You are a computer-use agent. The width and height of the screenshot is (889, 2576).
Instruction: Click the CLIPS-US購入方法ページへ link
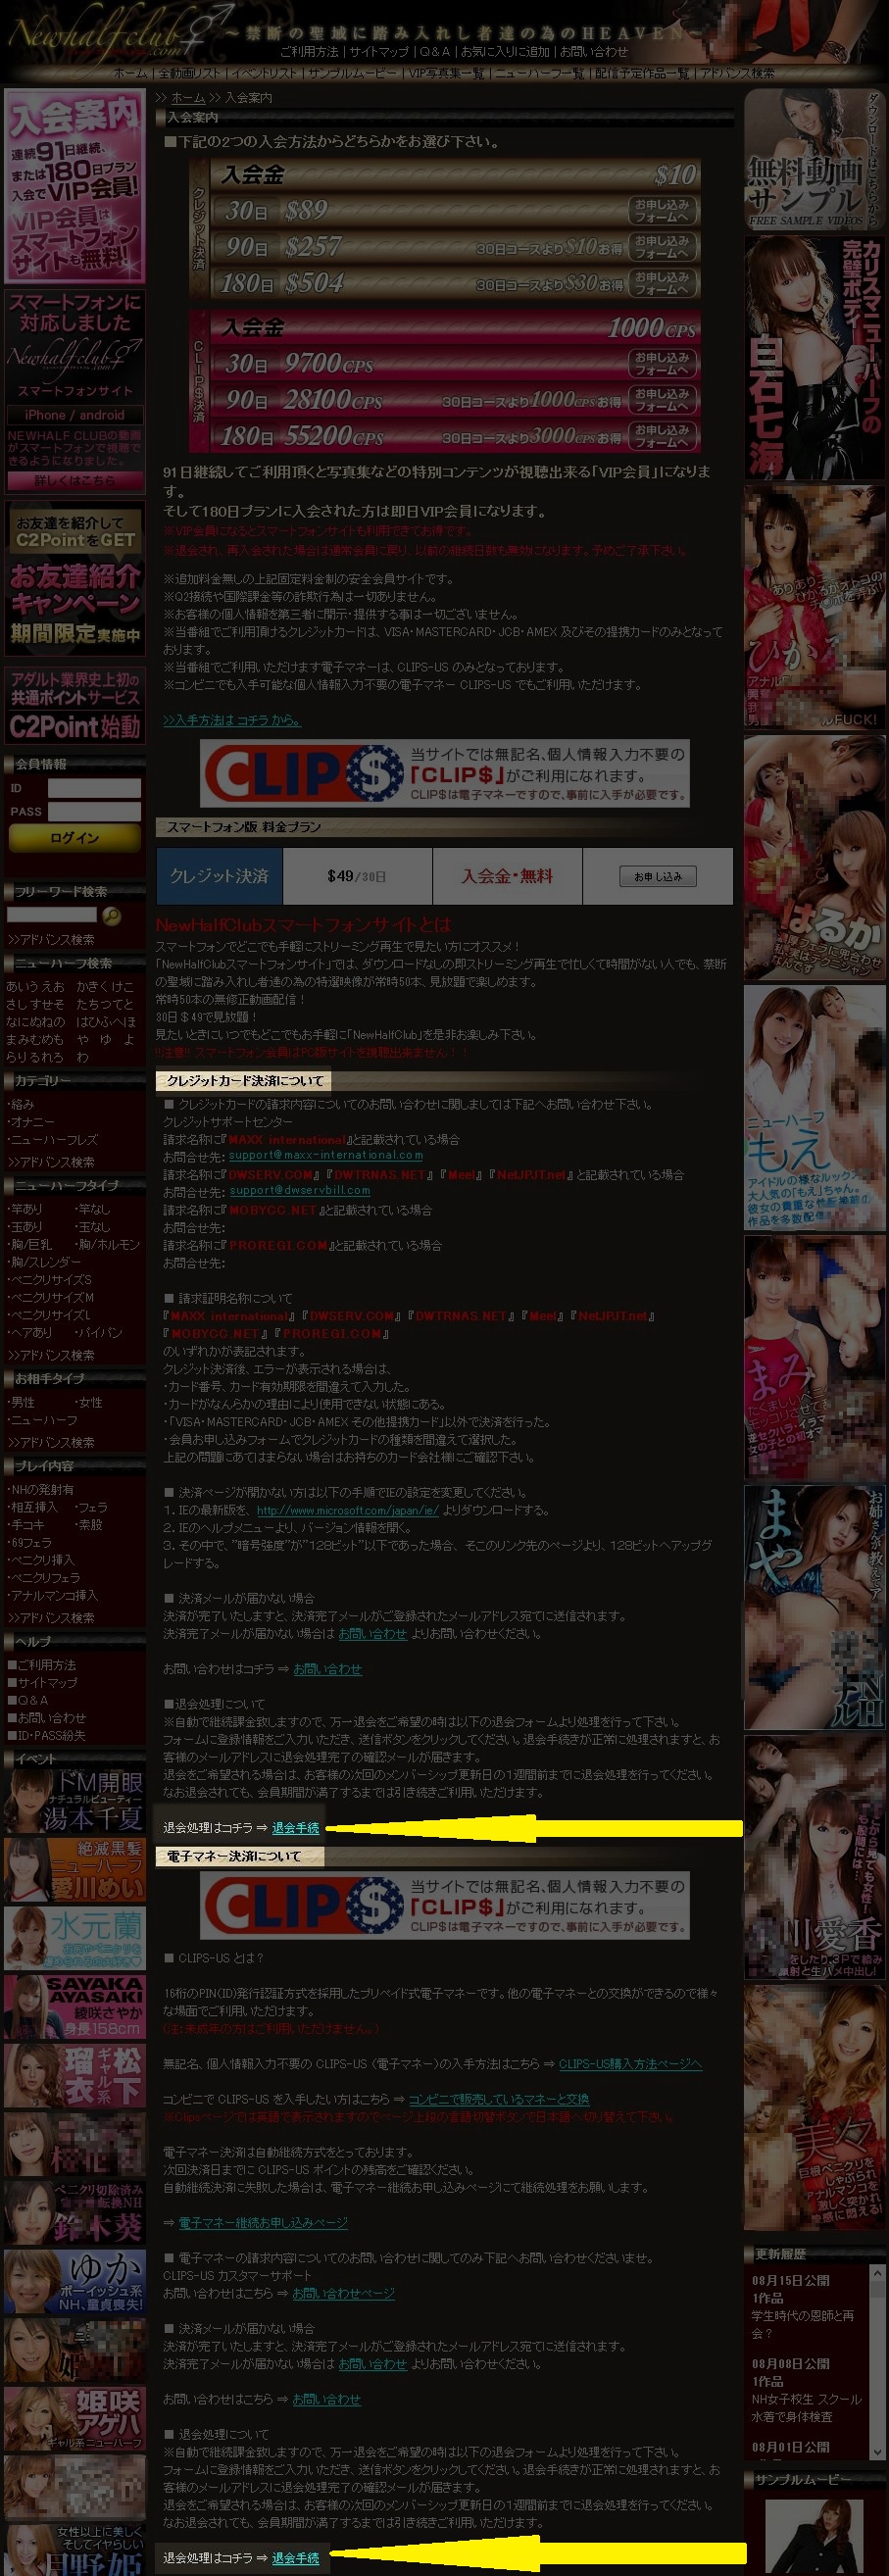tap(630, 2064)
